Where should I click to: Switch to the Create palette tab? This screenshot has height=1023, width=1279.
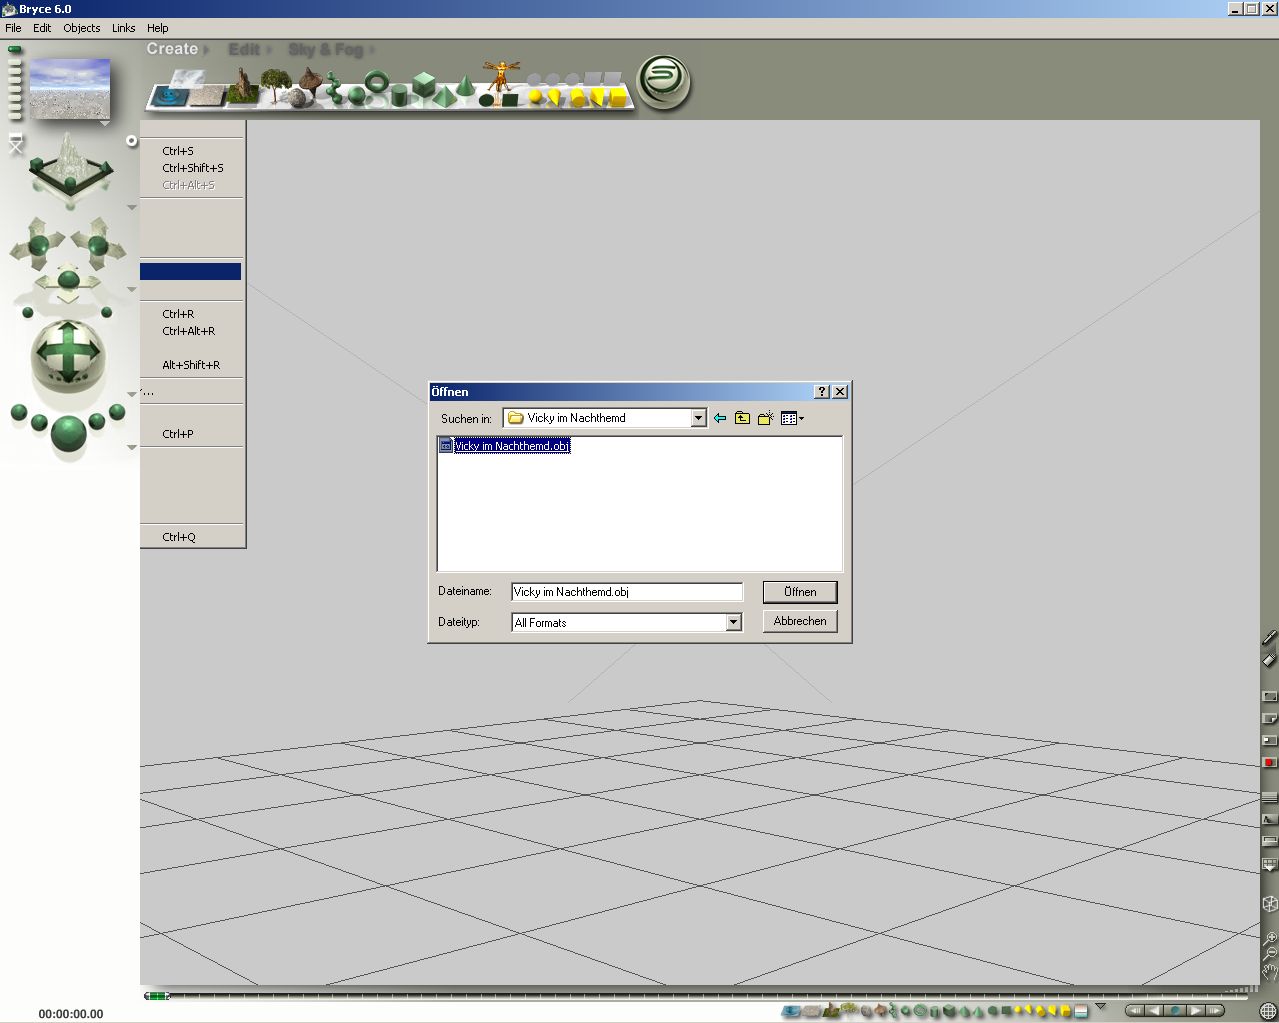pyautogui.click(x=172, y=49)
